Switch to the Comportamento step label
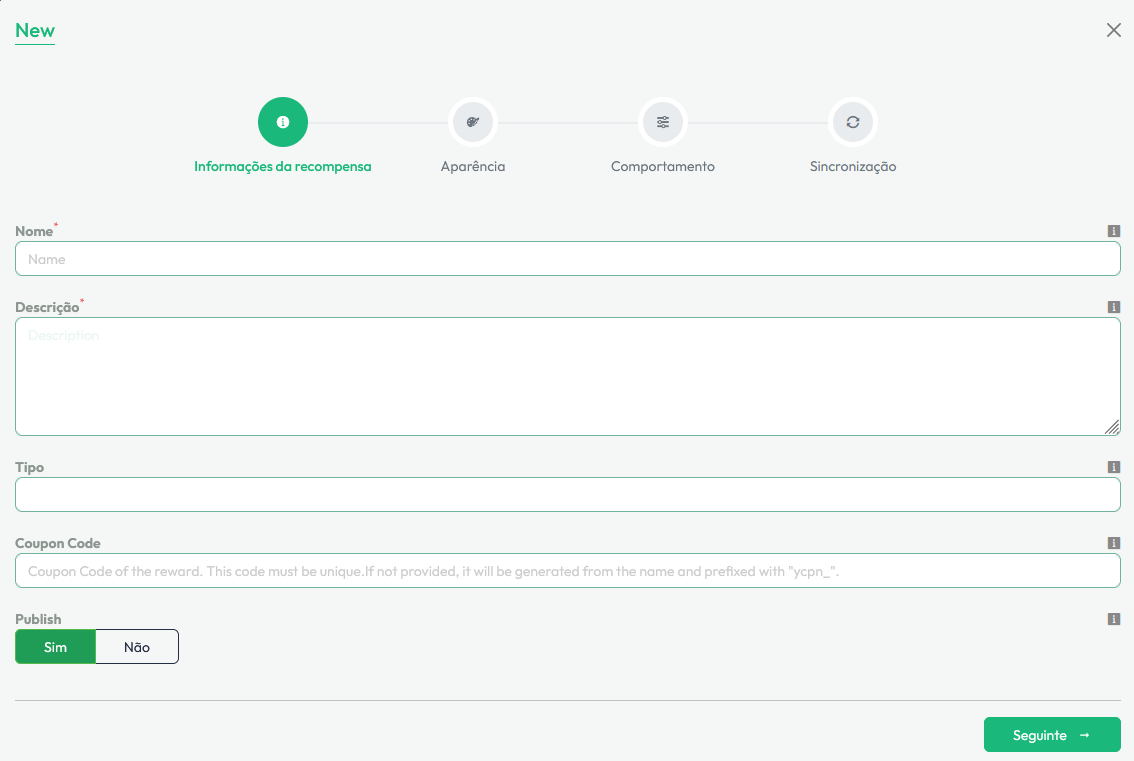This screenshot has width=1134, height=761. pos(663,167)
